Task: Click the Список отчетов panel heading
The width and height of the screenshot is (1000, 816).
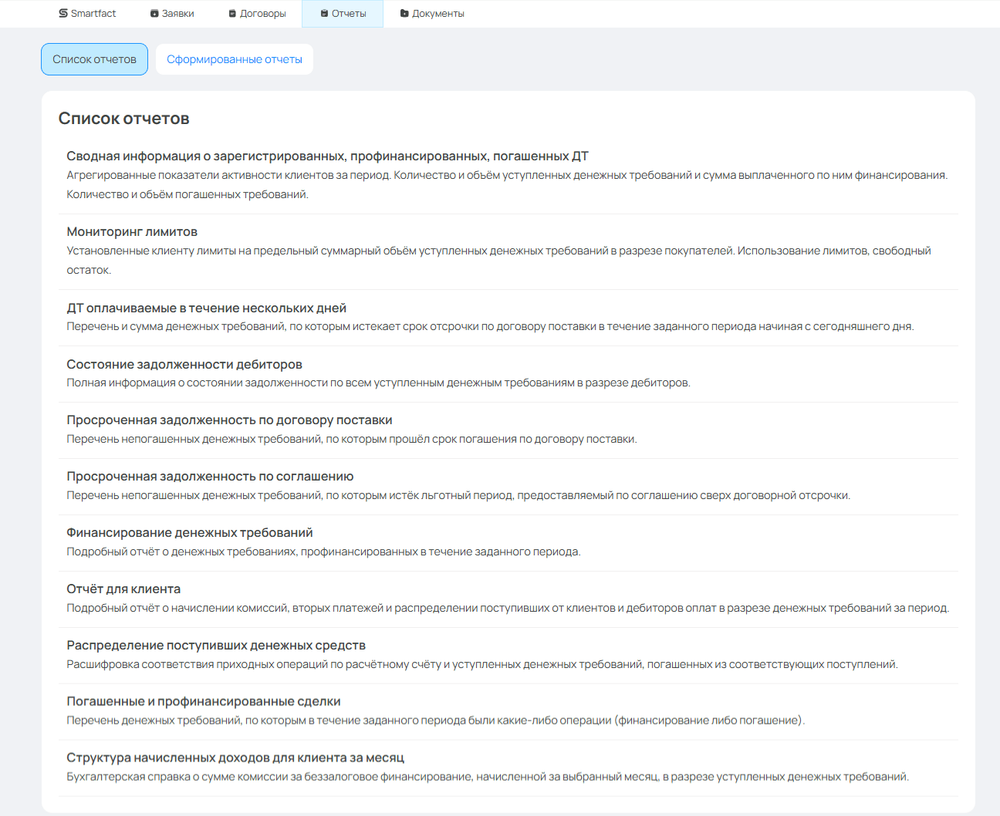Action: click(124, 119)
